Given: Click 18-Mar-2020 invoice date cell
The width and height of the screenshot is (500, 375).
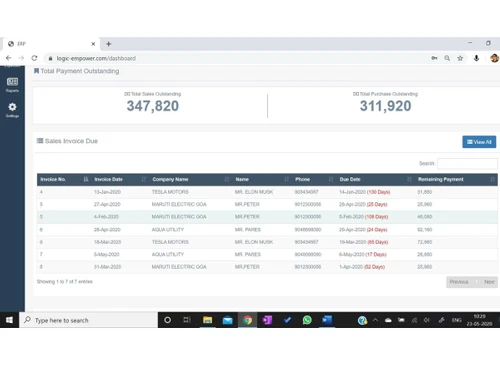Looking at the screenshot, I should pyautogui.click(x=107, y=242).
